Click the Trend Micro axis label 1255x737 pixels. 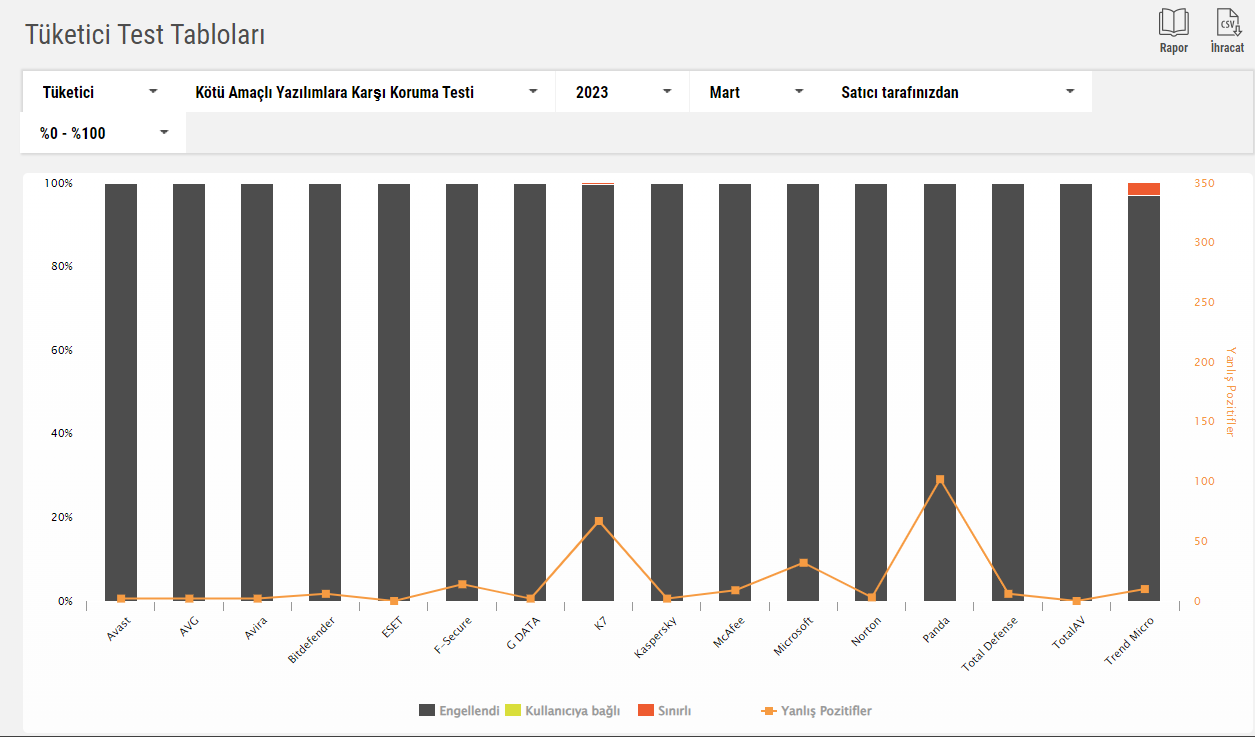[1129, 642]
